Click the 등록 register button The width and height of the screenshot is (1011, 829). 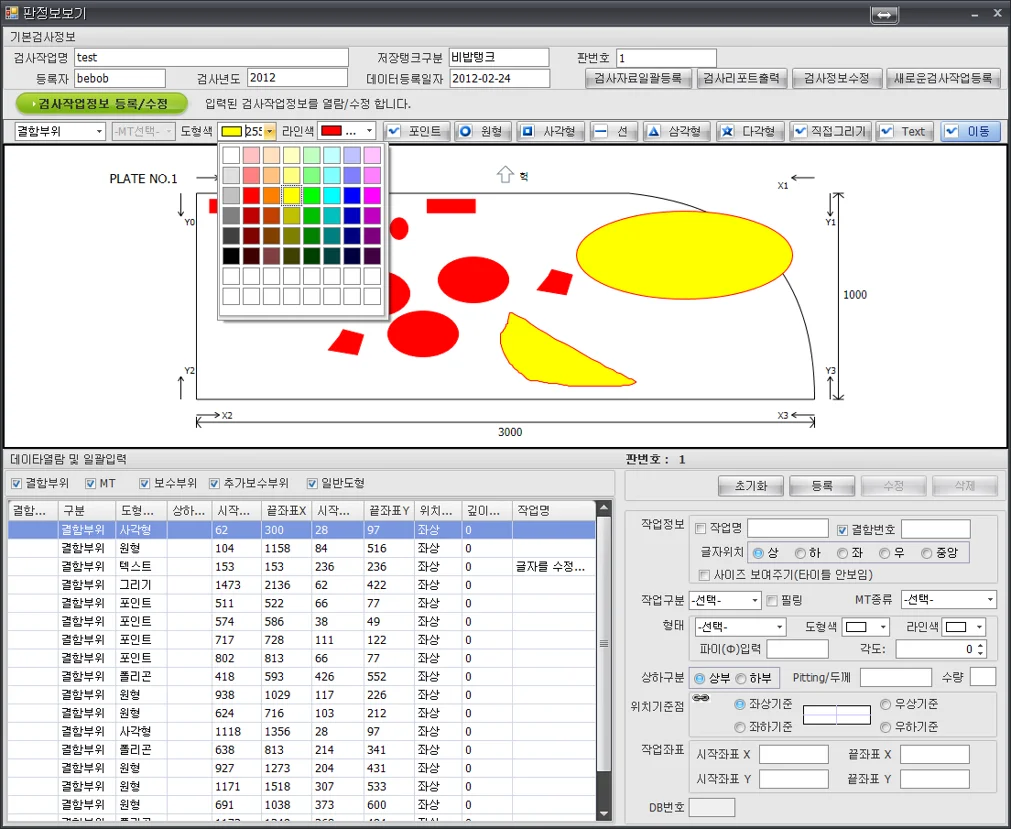tap(821, 485)
